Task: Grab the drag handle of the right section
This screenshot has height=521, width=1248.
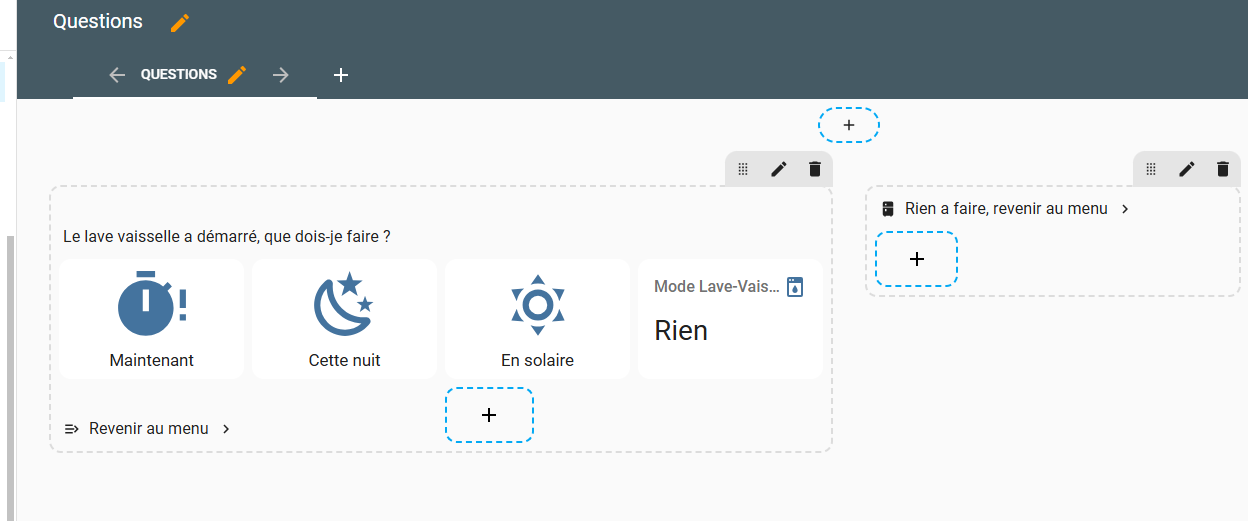Action: [x=1151, y=169]
